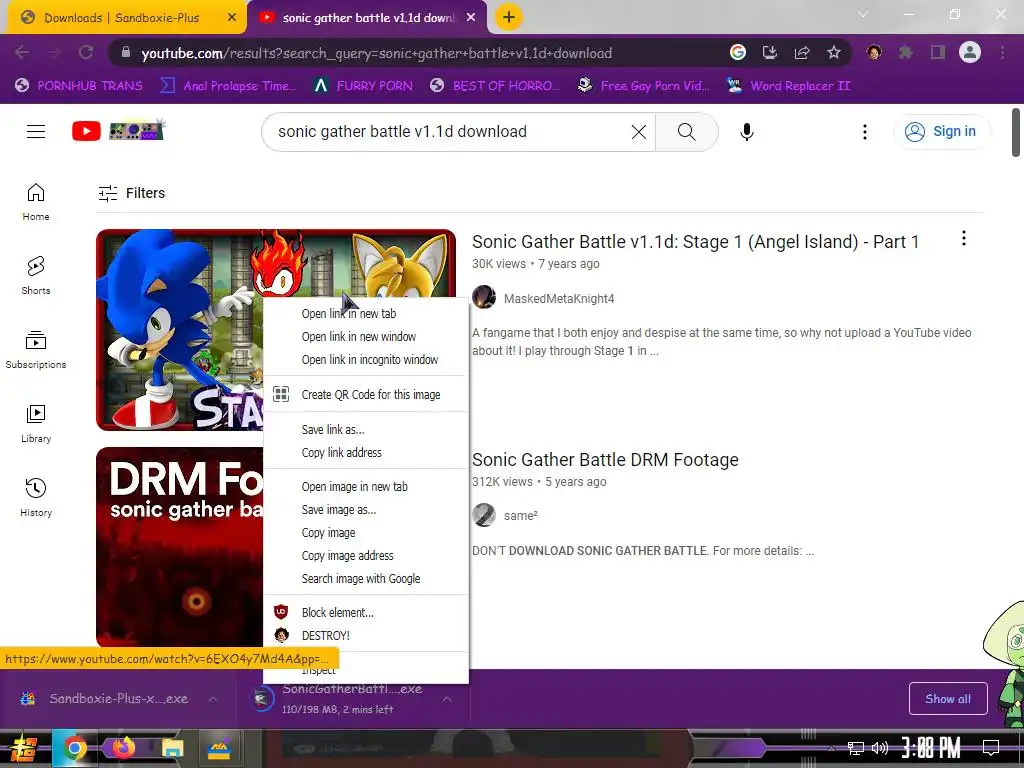Open Sonic Gather Battle DRM Footage title

point(605,460)
